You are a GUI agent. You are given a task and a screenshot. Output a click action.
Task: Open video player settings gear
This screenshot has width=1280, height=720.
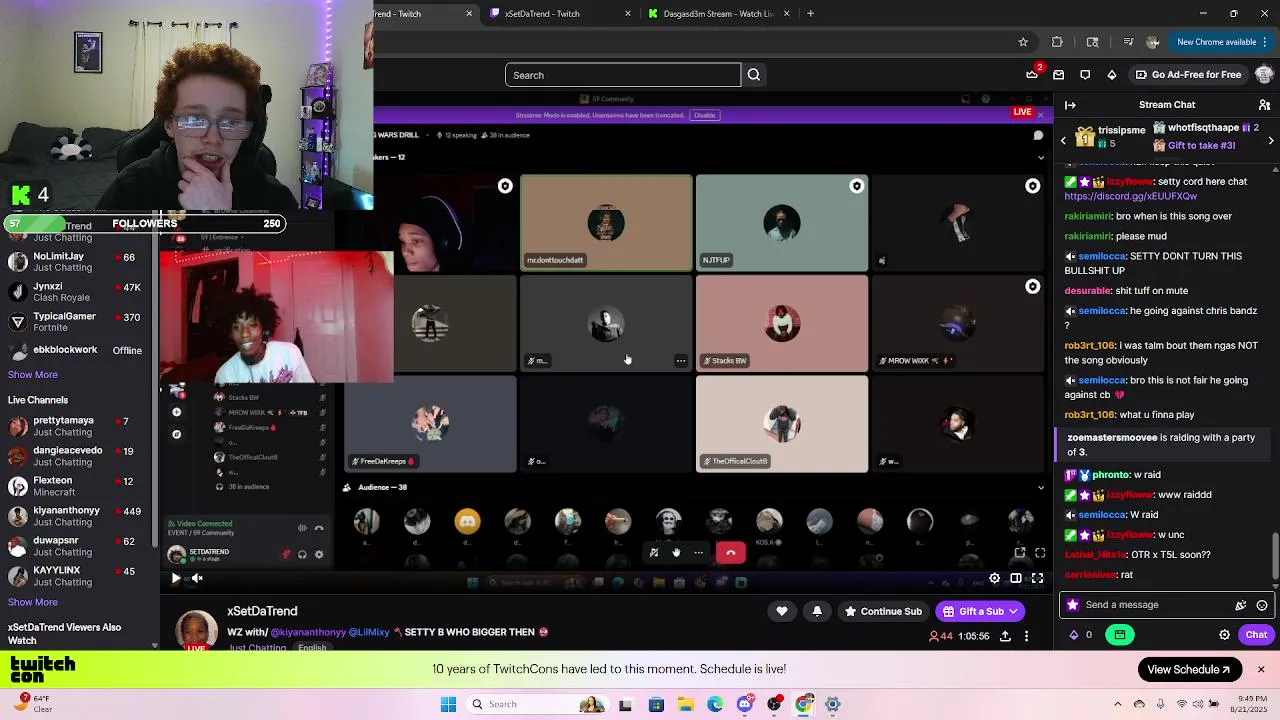click(x=994, y=578)
